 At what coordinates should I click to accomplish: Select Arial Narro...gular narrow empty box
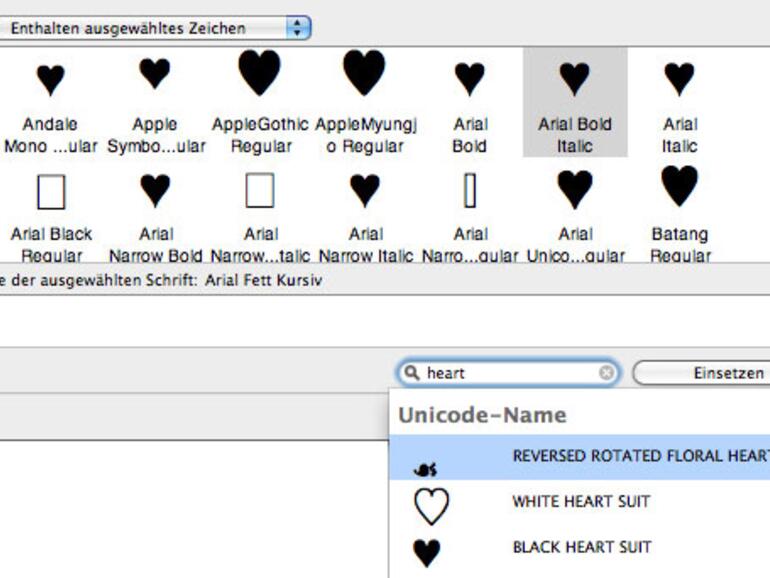tap(470, 190)
